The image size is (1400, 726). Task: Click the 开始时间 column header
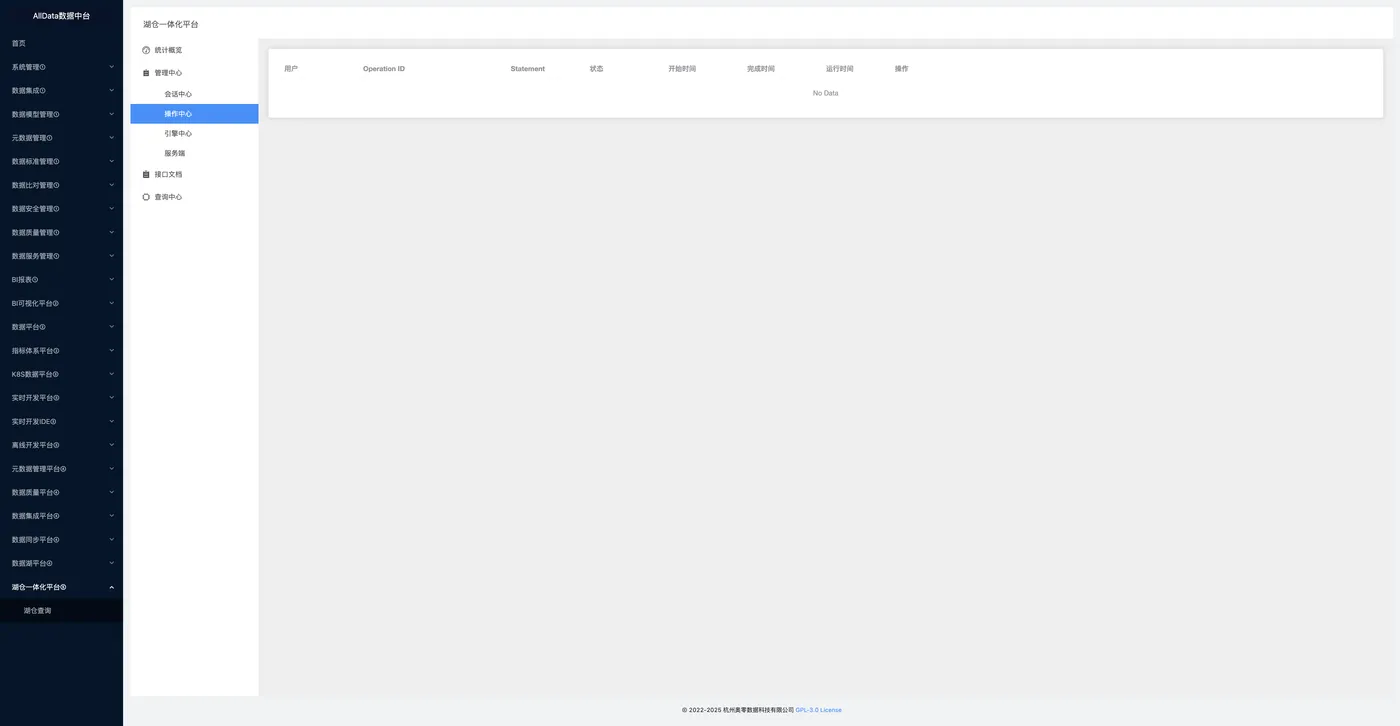point(682,69)
